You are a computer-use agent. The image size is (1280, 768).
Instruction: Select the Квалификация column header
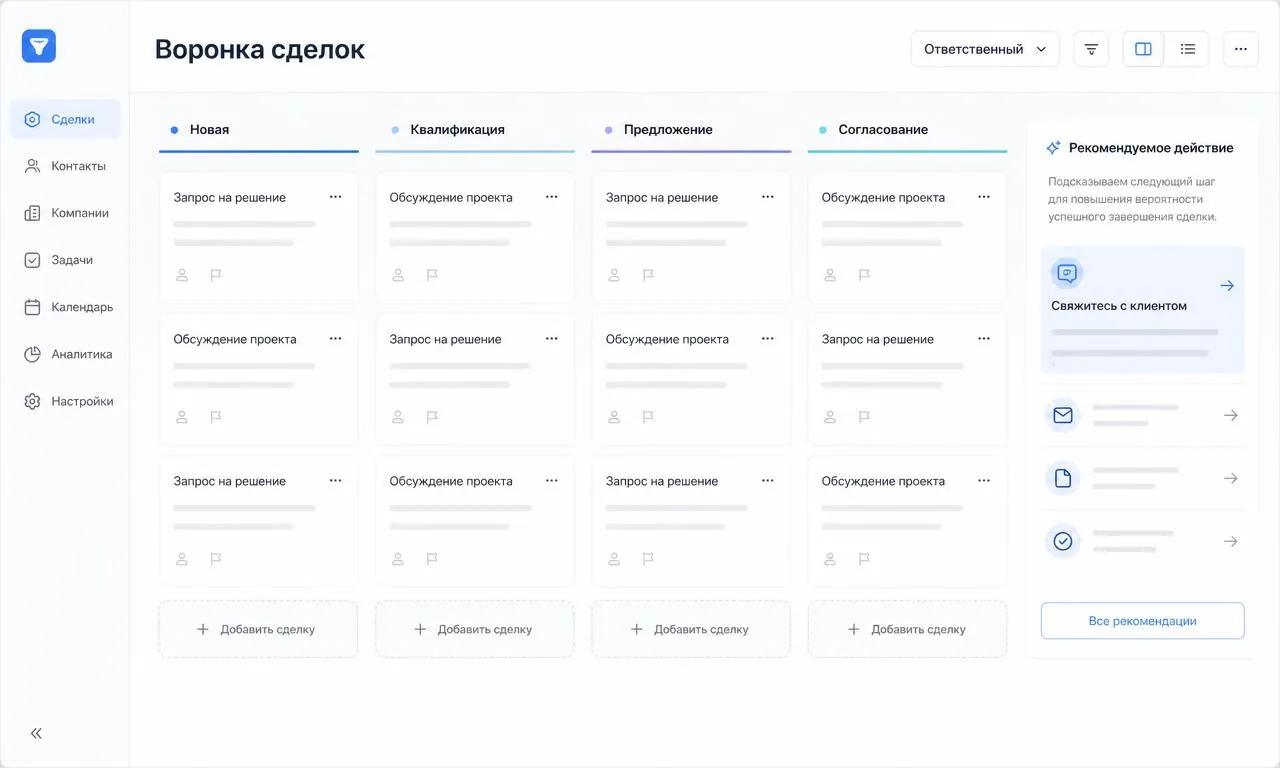pos(475,130)
